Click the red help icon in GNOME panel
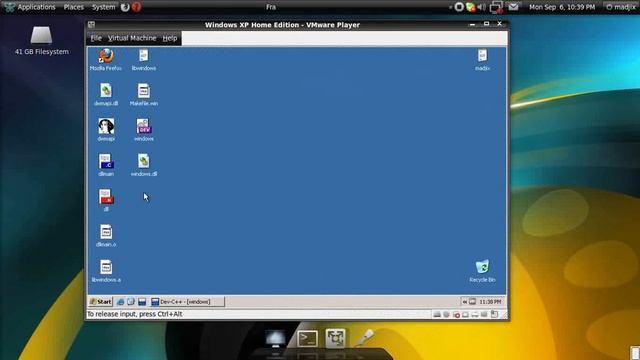Screen dimensions: 640x360 137,7
